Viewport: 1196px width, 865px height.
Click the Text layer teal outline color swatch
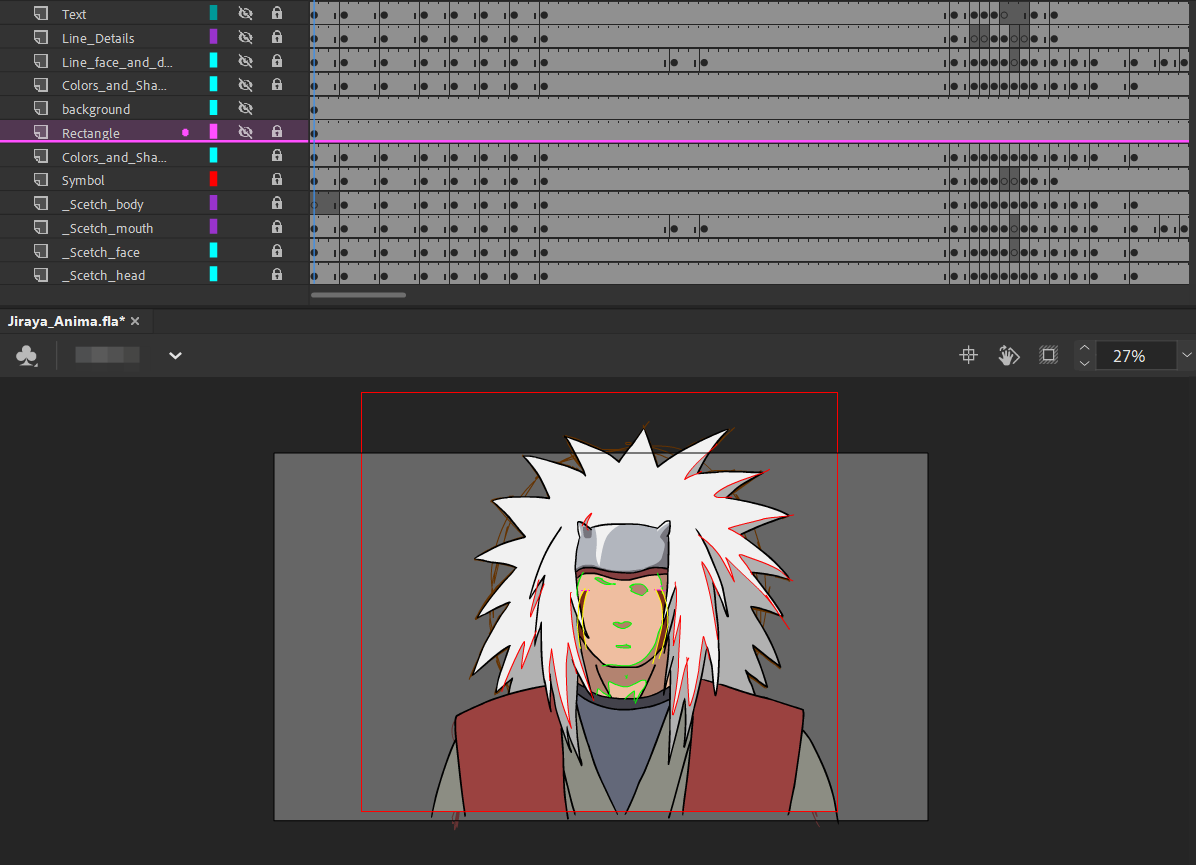214,13
